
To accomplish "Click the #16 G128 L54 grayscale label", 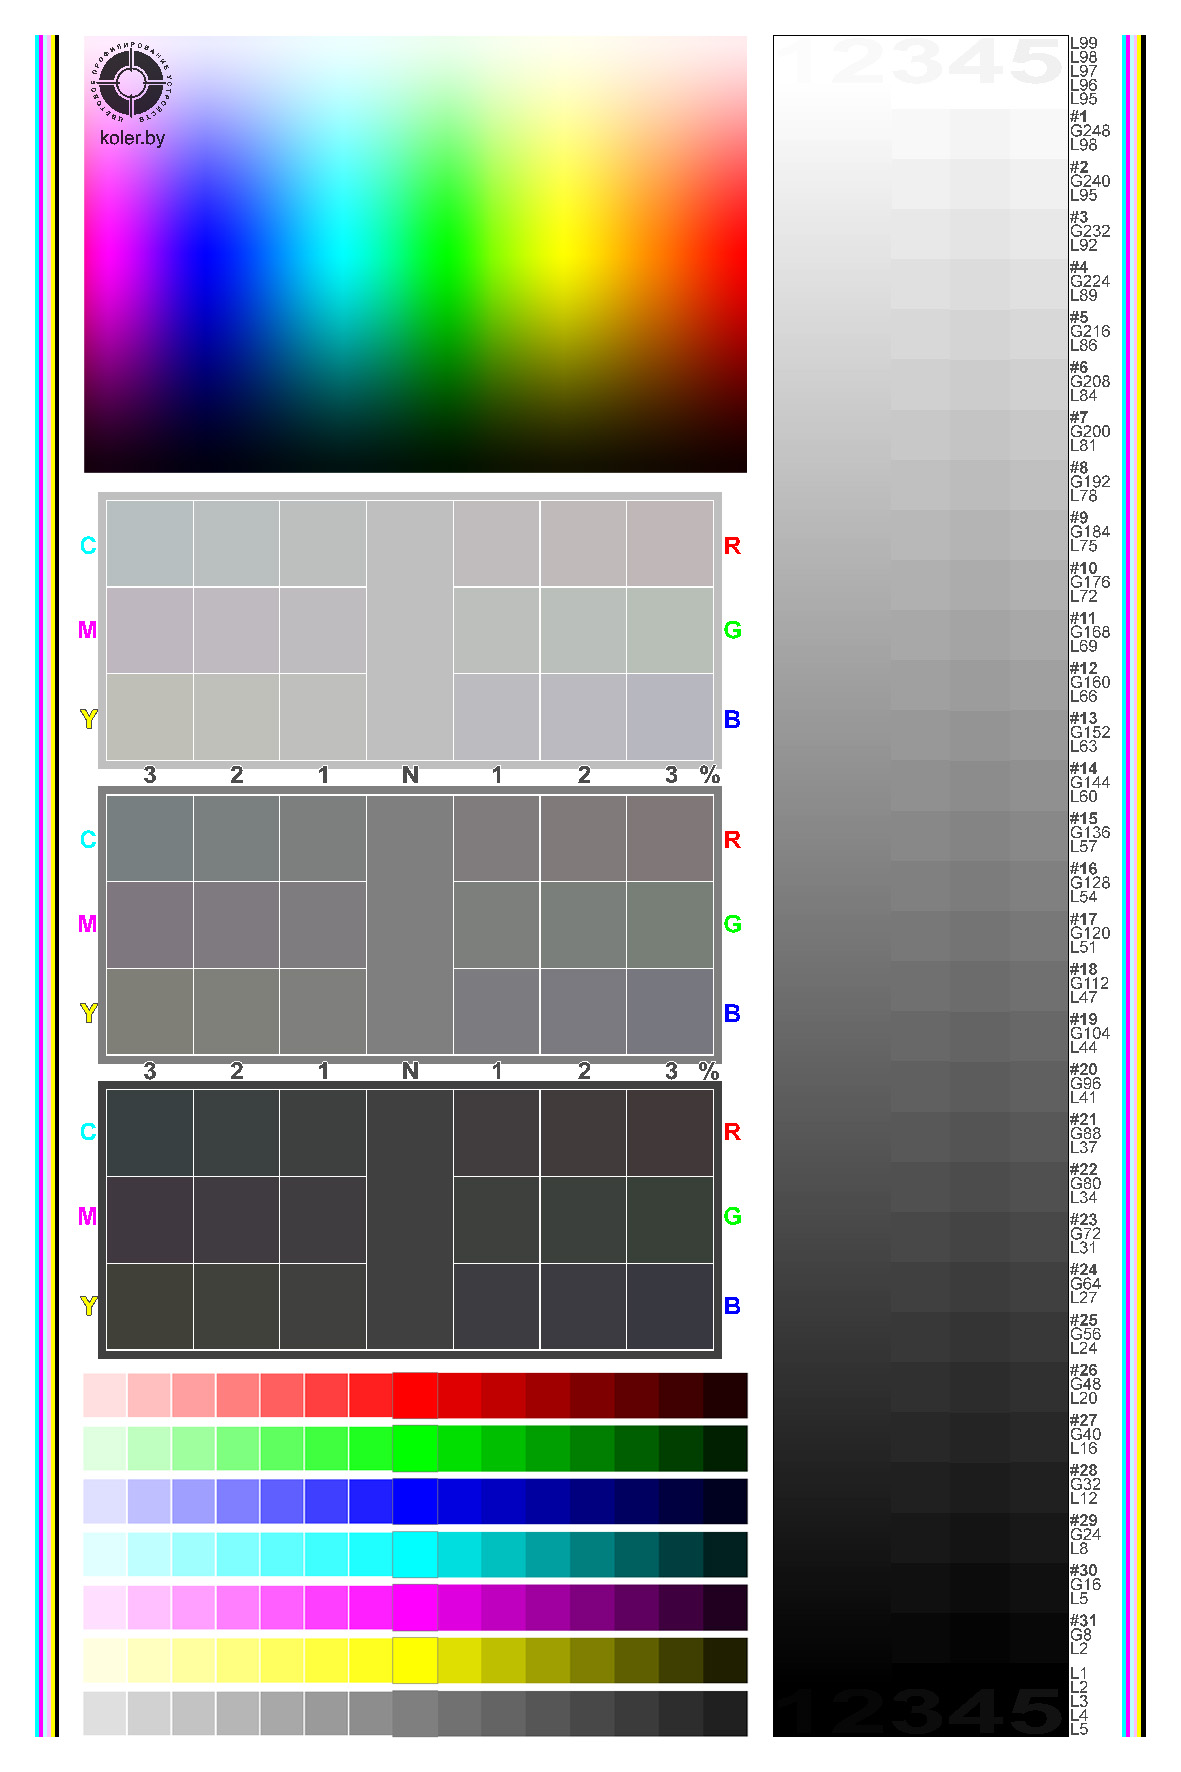I will tap(1089, 883).
